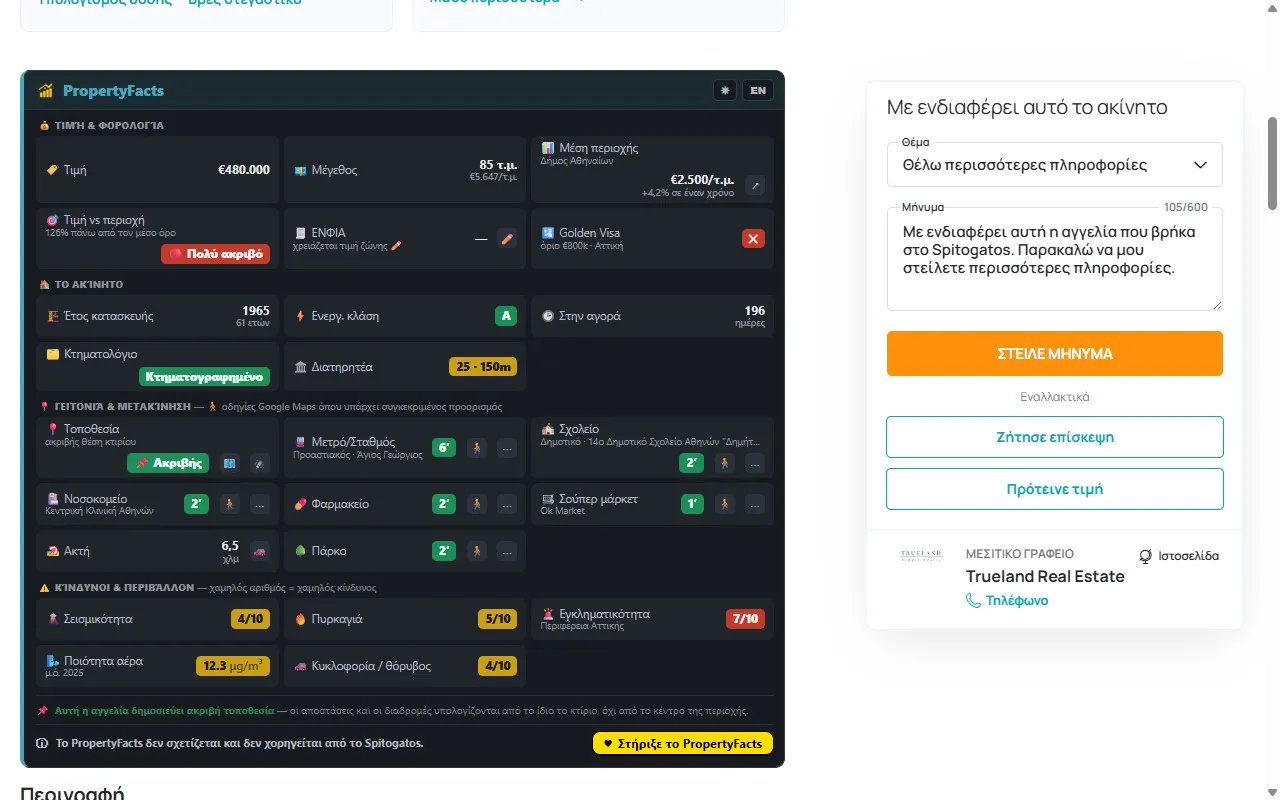Click the Κυκλοφορία / θόρυβος 4/10 score

pyautogui.click(x=498, y=666)
